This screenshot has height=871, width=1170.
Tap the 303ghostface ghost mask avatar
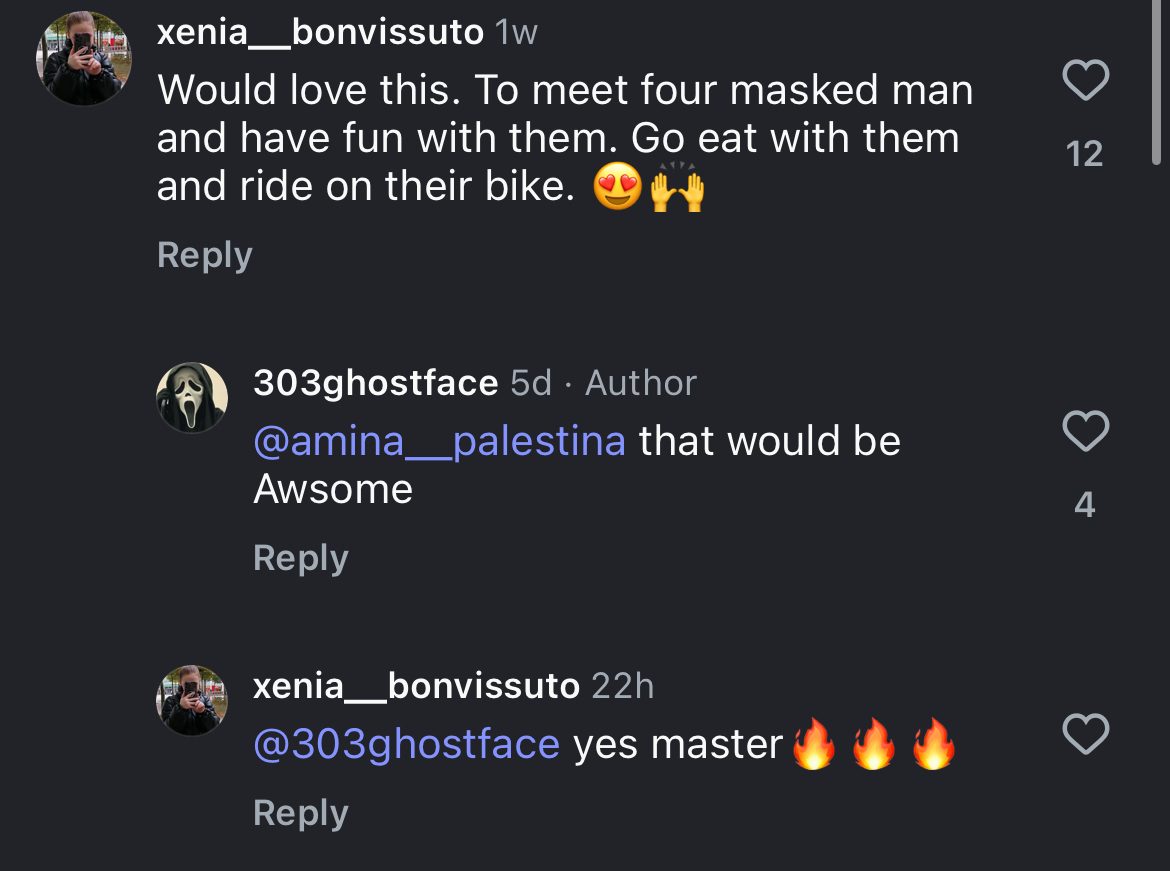[192, 397]
